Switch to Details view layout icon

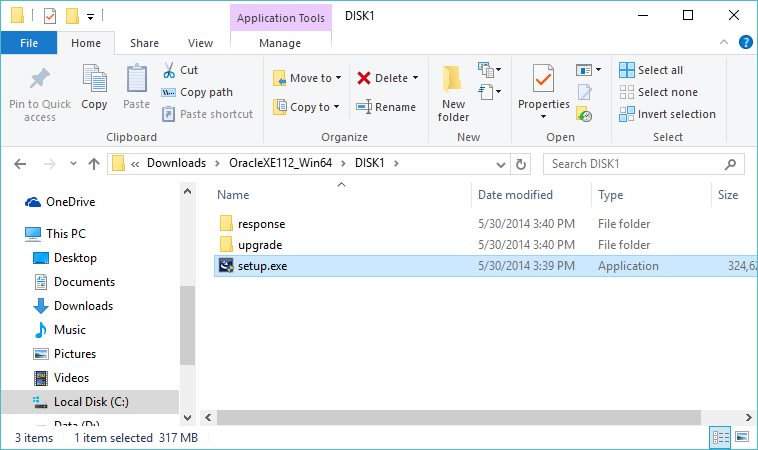[x=720, y=437]
